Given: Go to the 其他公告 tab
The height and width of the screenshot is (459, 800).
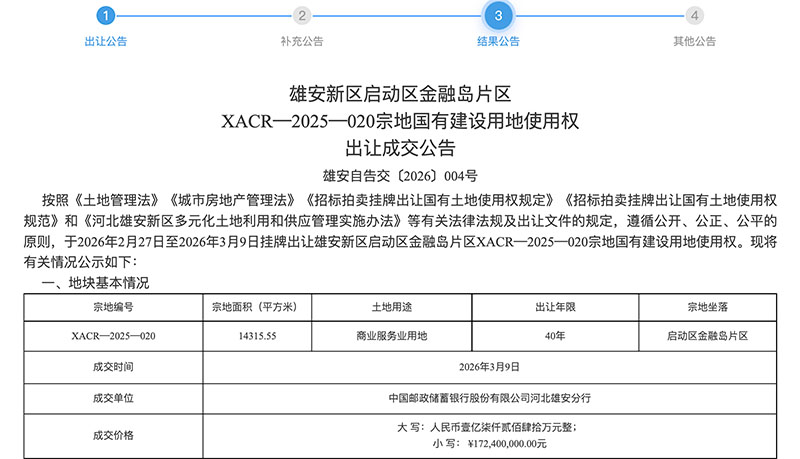Looking at the screenshot, I should tap(694, 42).
